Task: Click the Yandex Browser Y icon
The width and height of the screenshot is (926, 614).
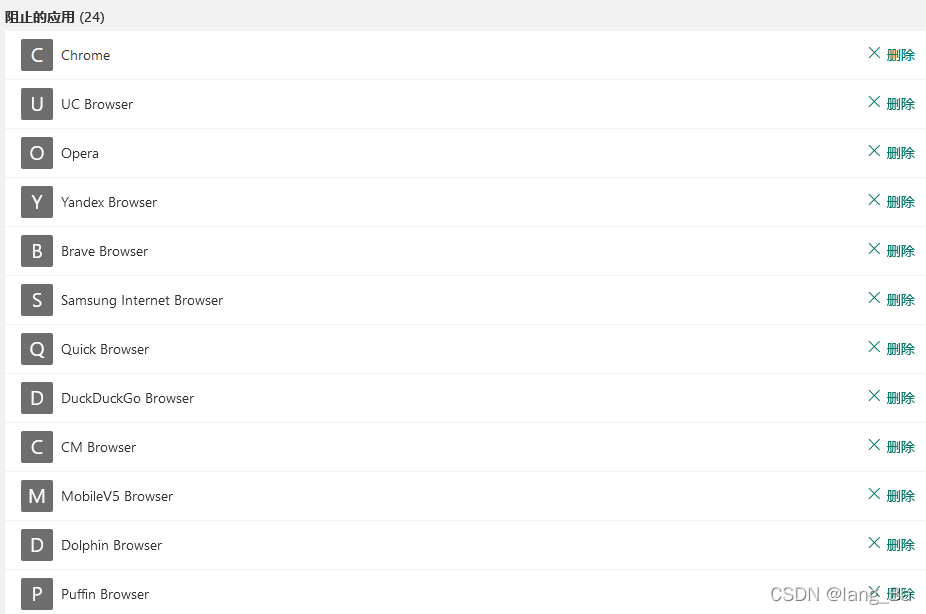Action: 37,202
